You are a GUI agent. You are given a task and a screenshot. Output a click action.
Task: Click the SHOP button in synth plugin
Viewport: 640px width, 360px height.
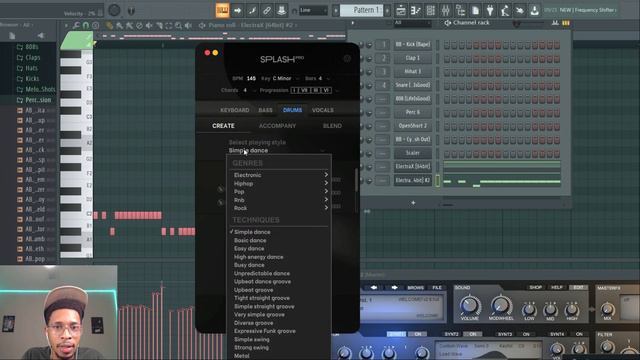pyautogui.click(x=536, y=287)
